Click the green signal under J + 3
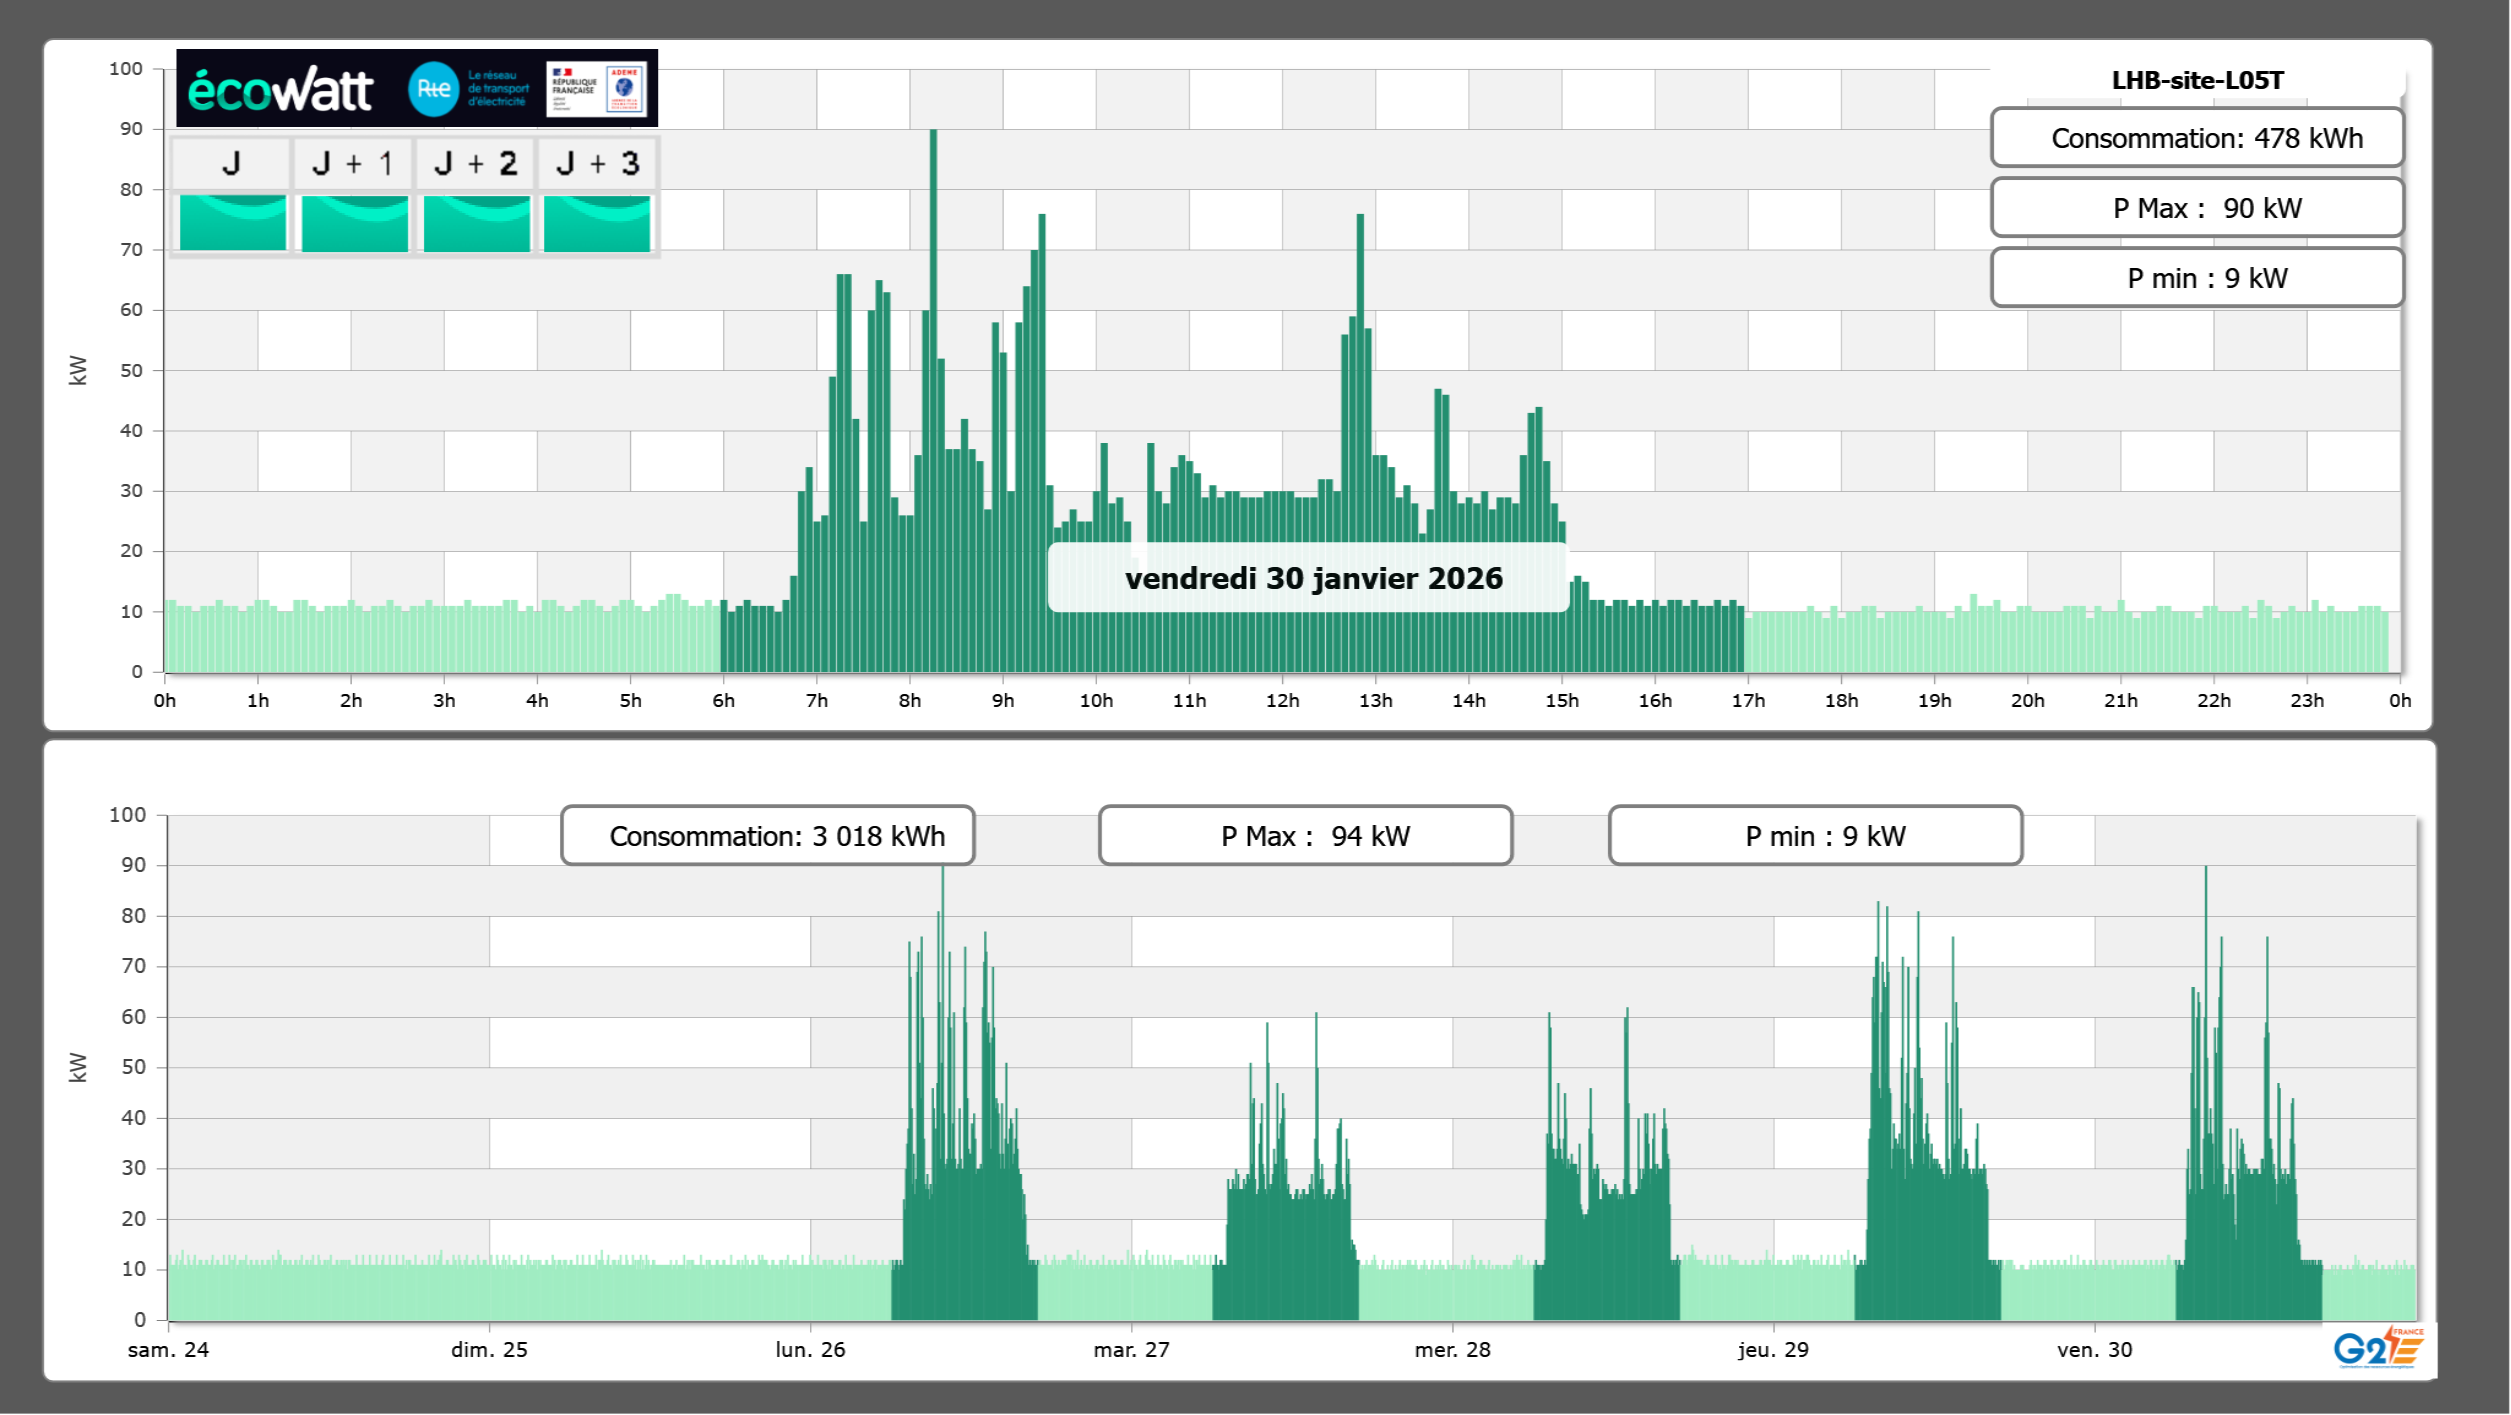The image size is (2511, 1415). point(597,222)
